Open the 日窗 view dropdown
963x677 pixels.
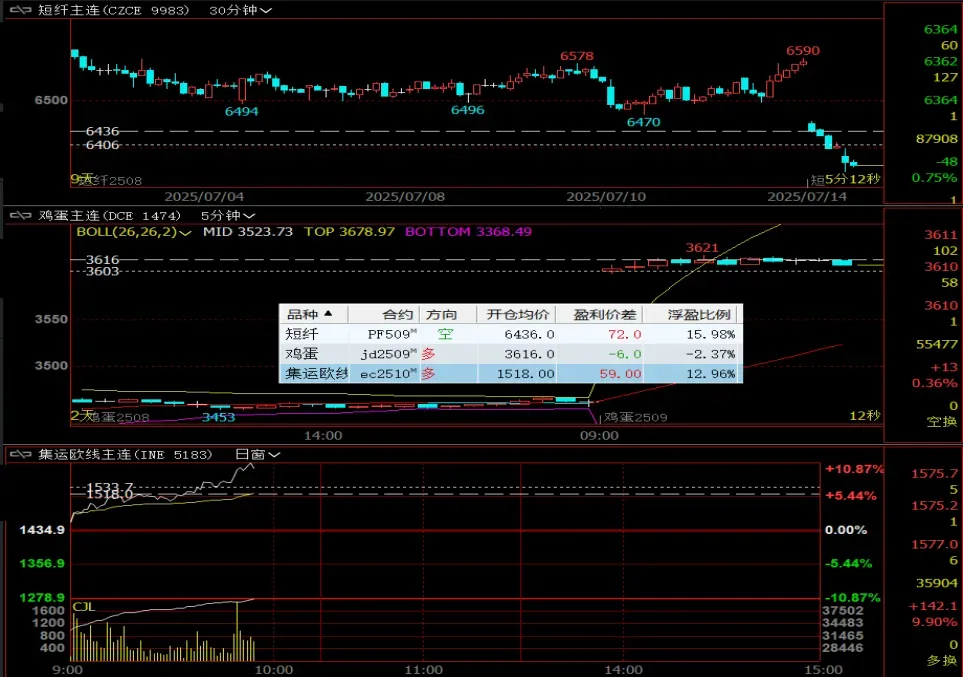[x=258, y=455]
